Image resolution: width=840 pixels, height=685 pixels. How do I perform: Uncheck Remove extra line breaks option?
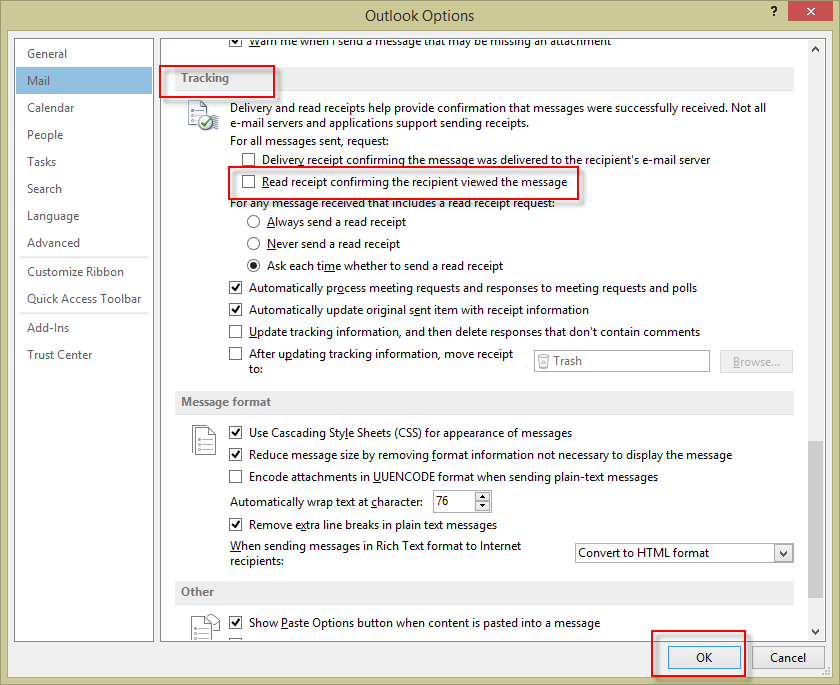coord(236,524)
